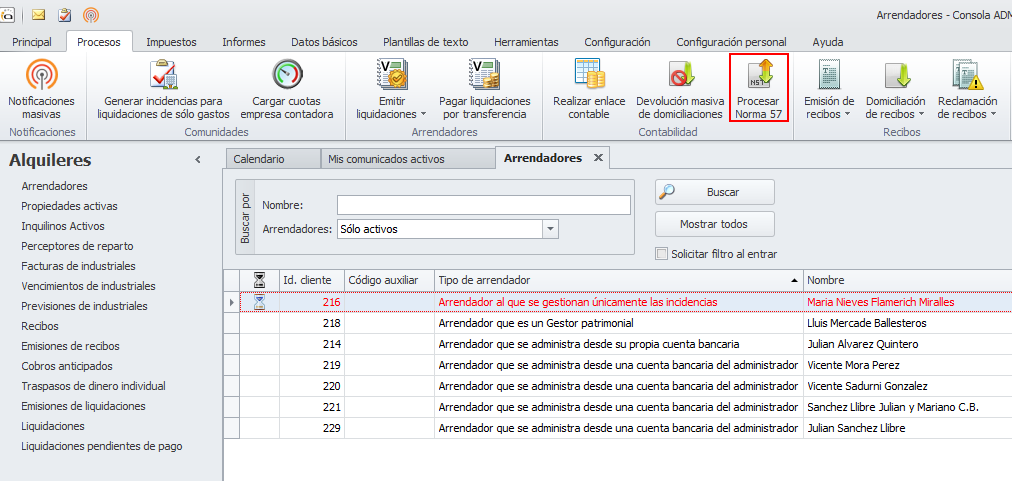Click Emisión de recibos icon
Viewport: 1012px width, 481px height.
829,74
